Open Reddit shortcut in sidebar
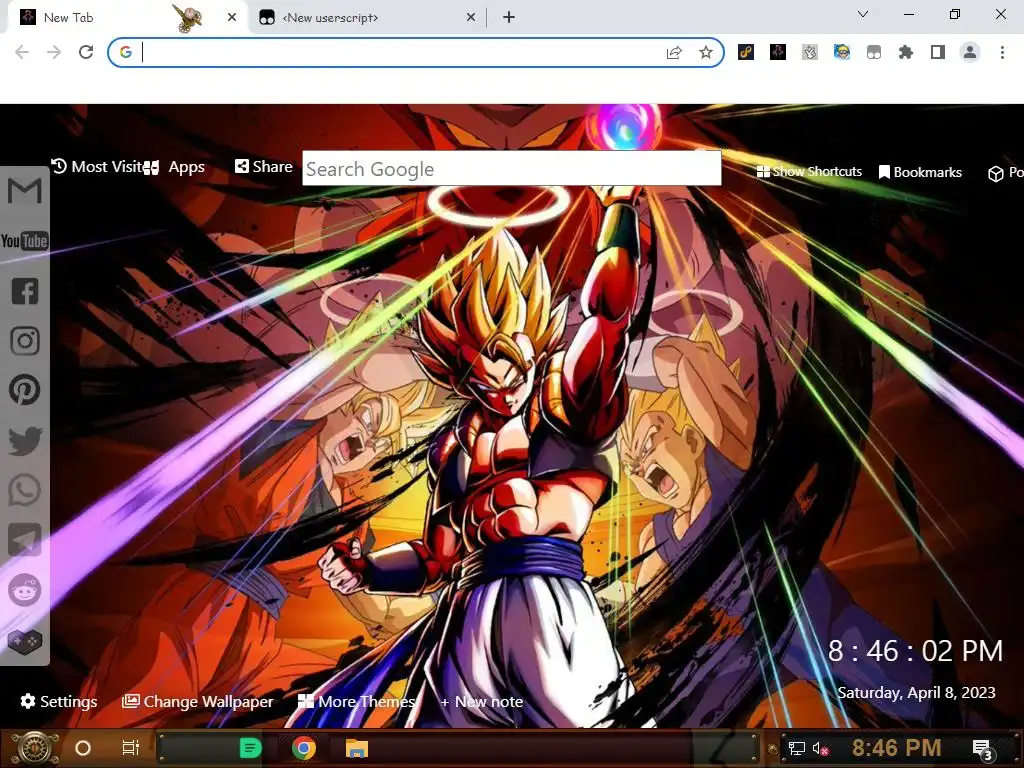 click(x=25, y=590)
